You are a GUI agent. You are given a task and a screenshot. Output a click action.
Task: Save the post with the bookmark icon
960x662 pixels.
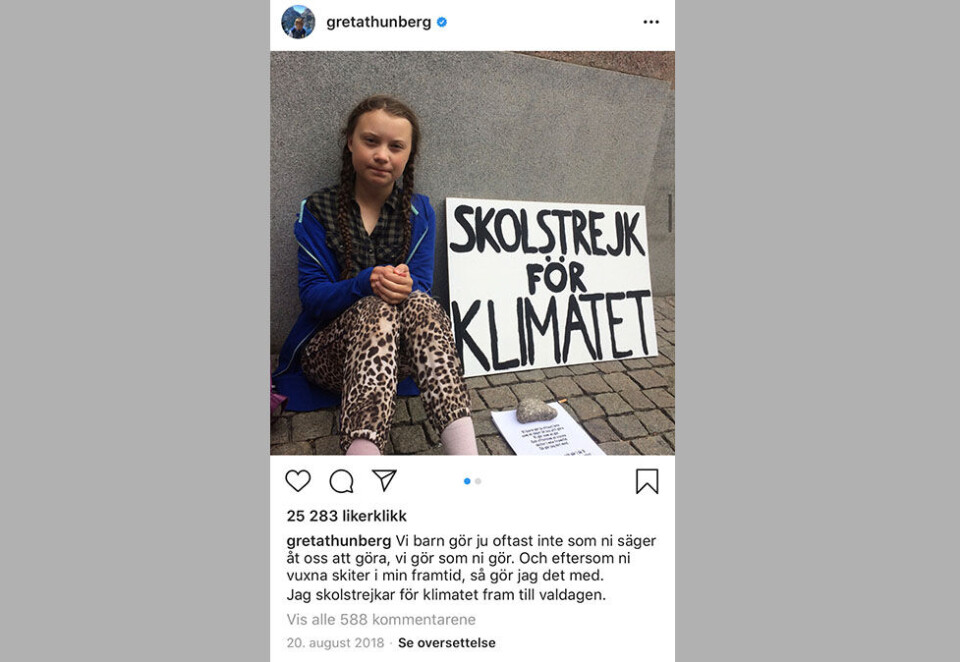point(647,481)
